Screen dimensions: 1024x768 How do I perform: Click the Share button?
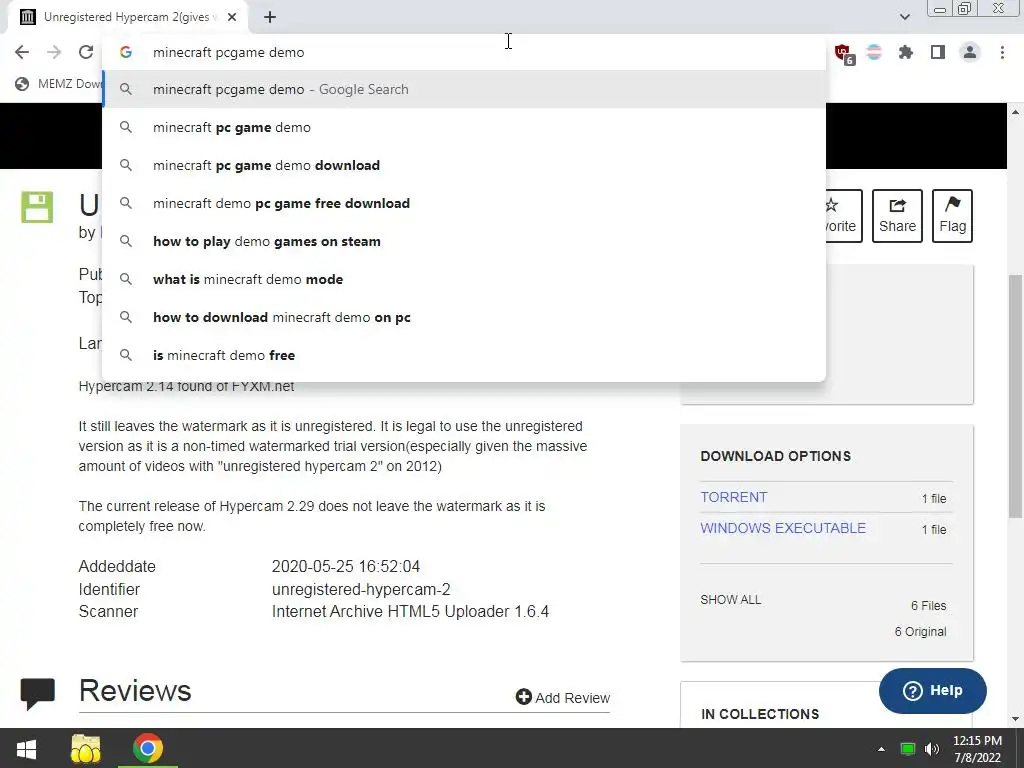coord(897,216)
